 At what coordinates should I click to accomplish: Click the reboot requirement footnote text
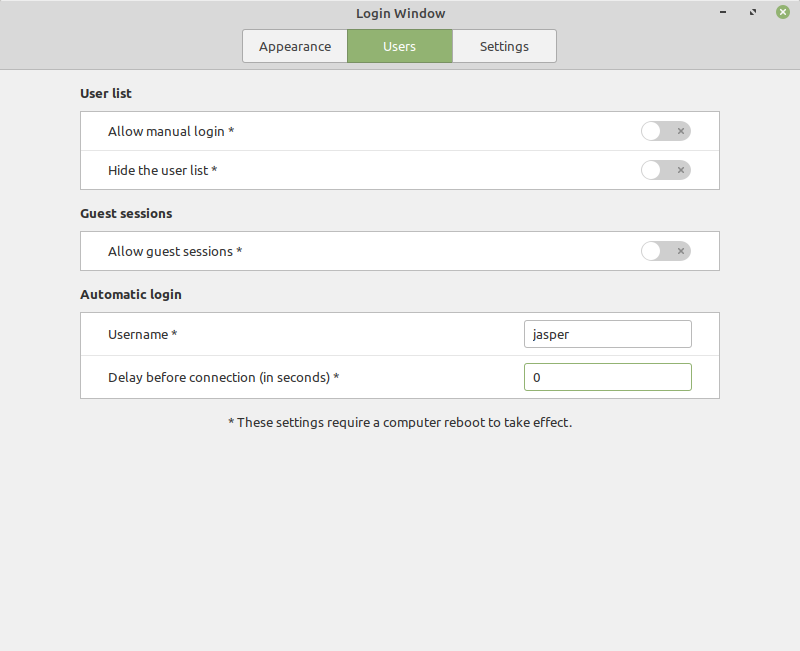point(400,422)
